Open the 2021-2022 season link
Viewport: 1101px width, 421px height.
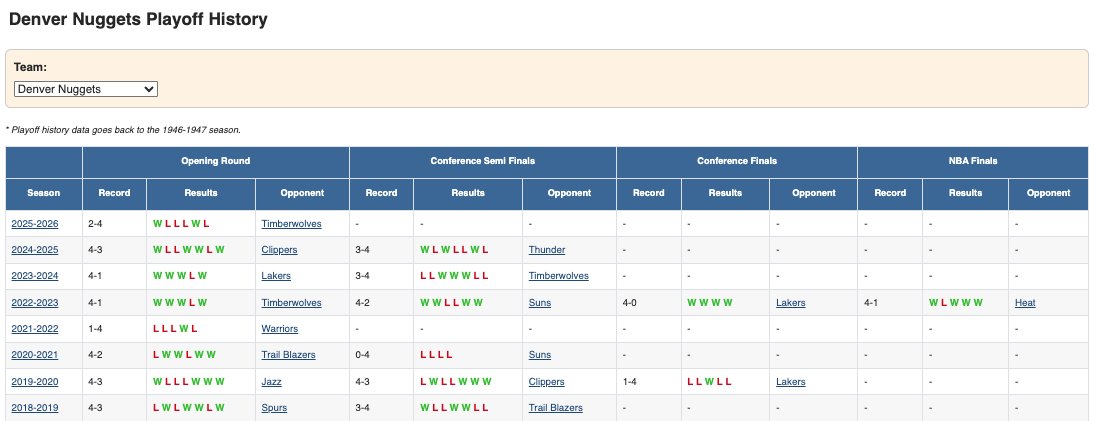coord(34,328)
